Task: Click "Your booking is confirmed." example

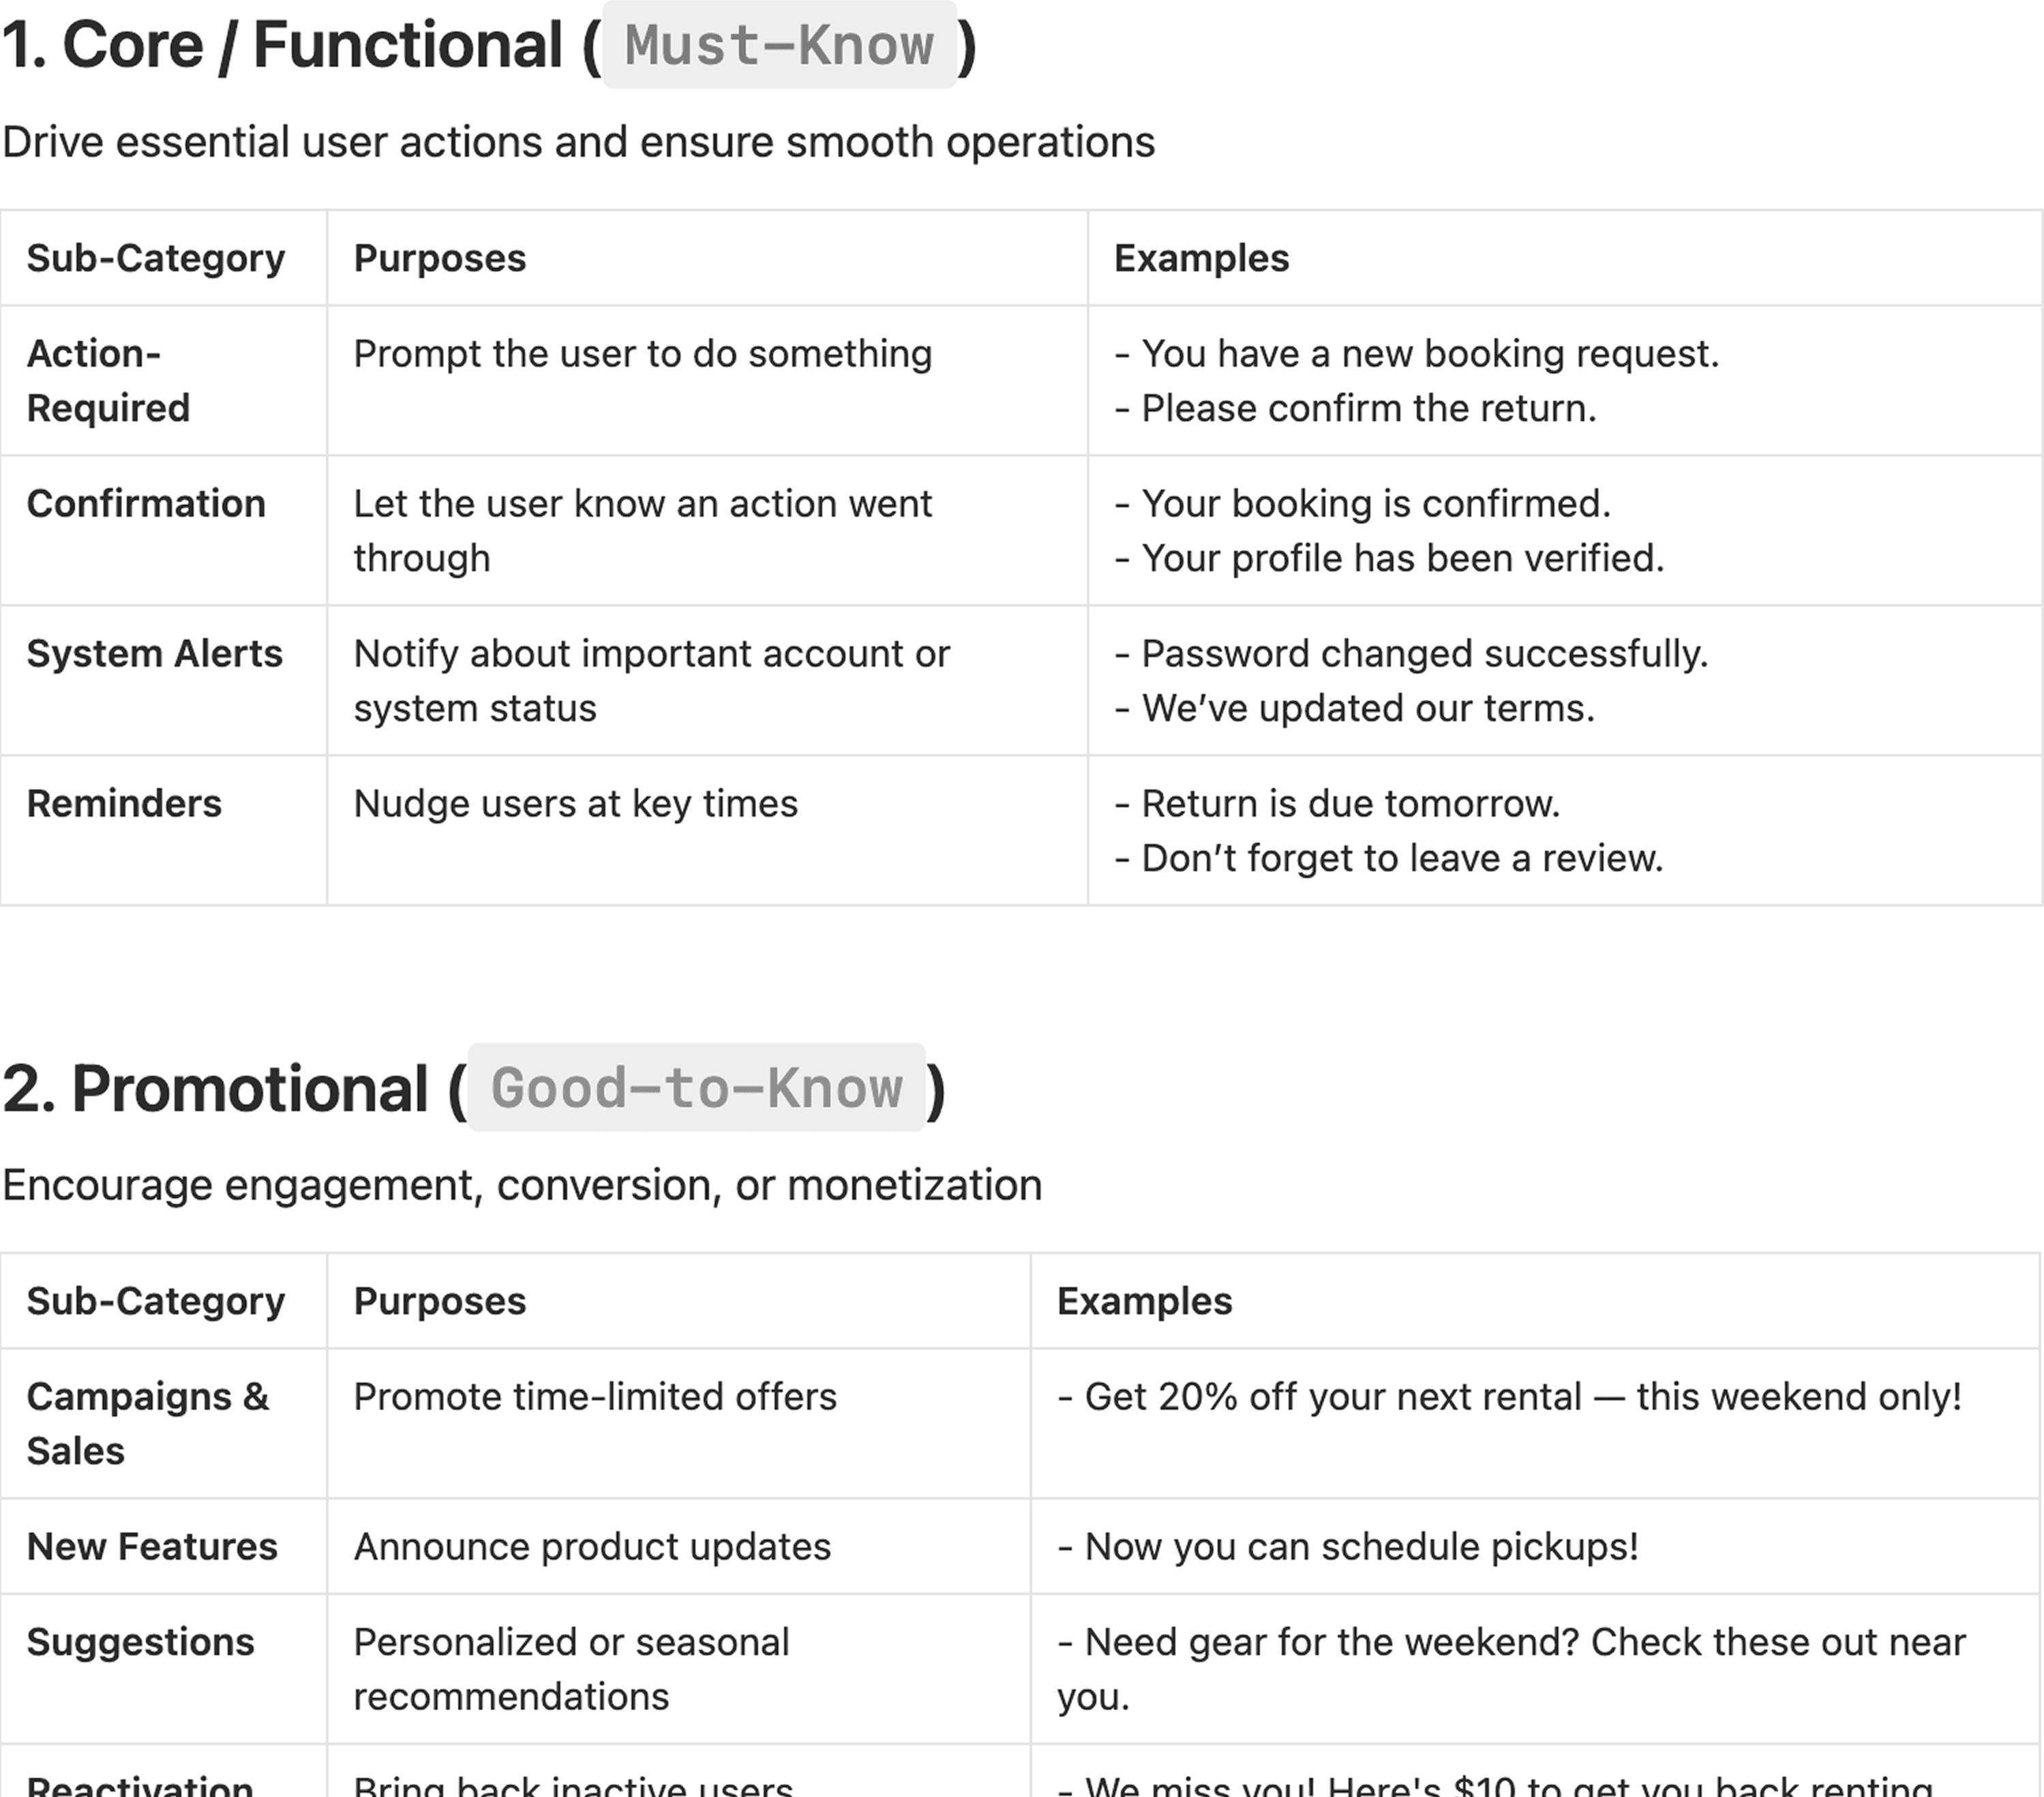Action: tap(1376, 504)
